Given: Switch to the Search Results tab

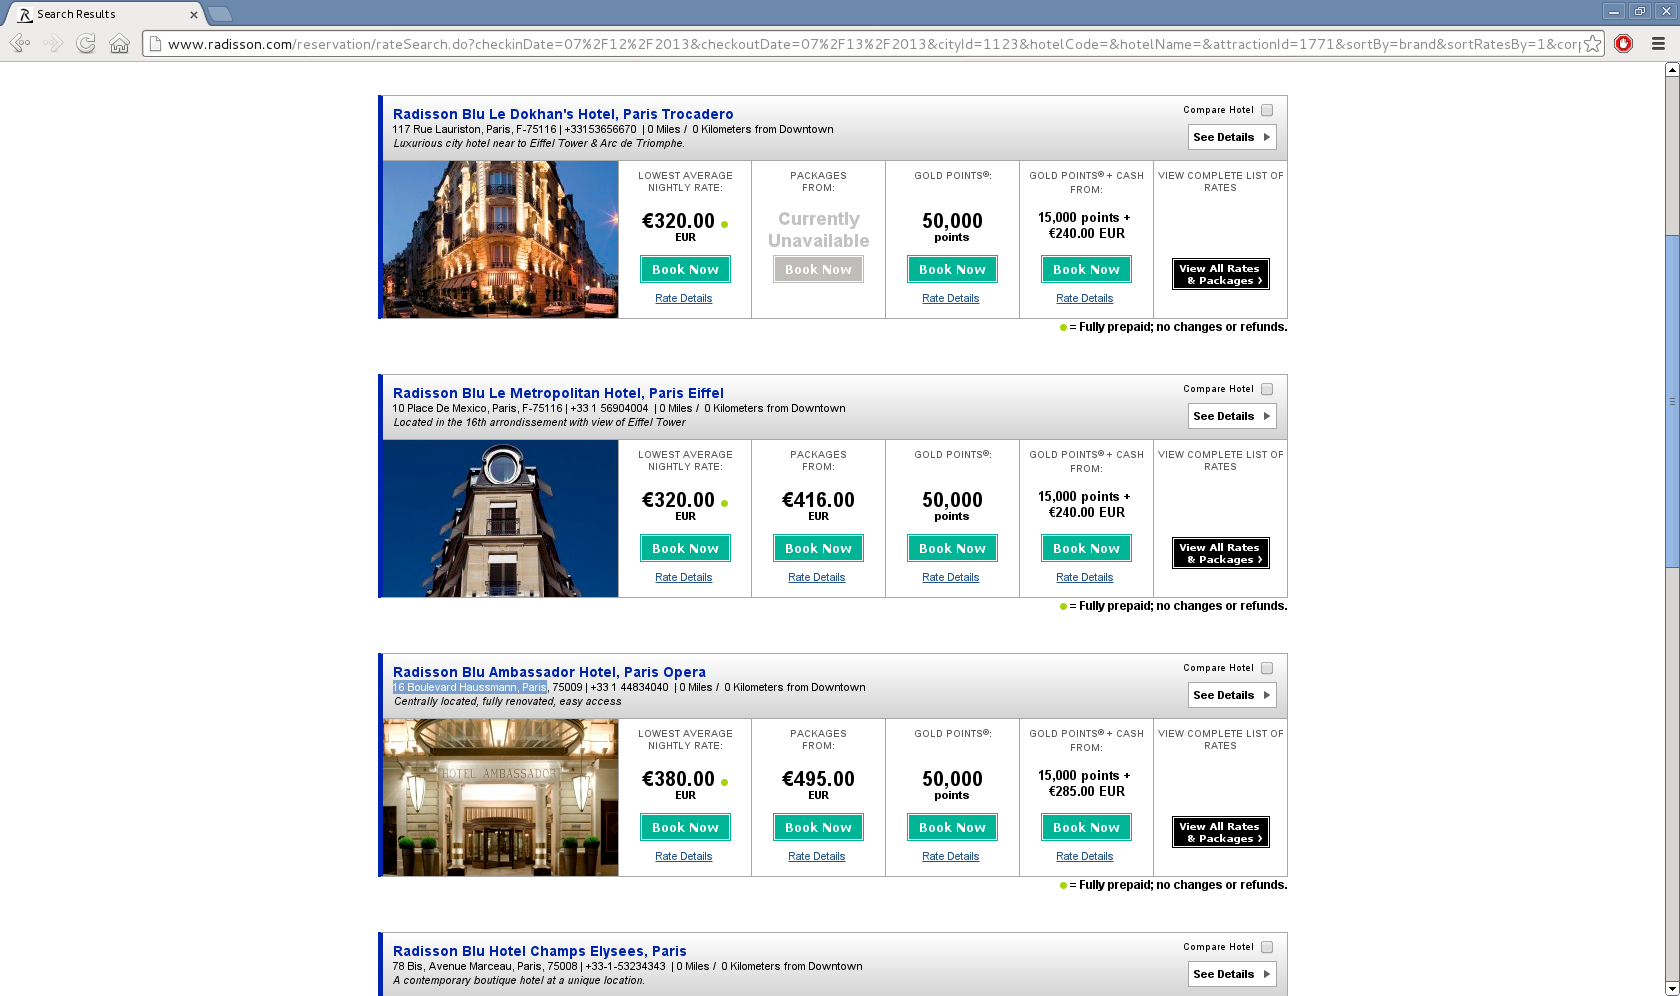Looking at the screenshot, I should pyautogui.click(x=100, y=14).
